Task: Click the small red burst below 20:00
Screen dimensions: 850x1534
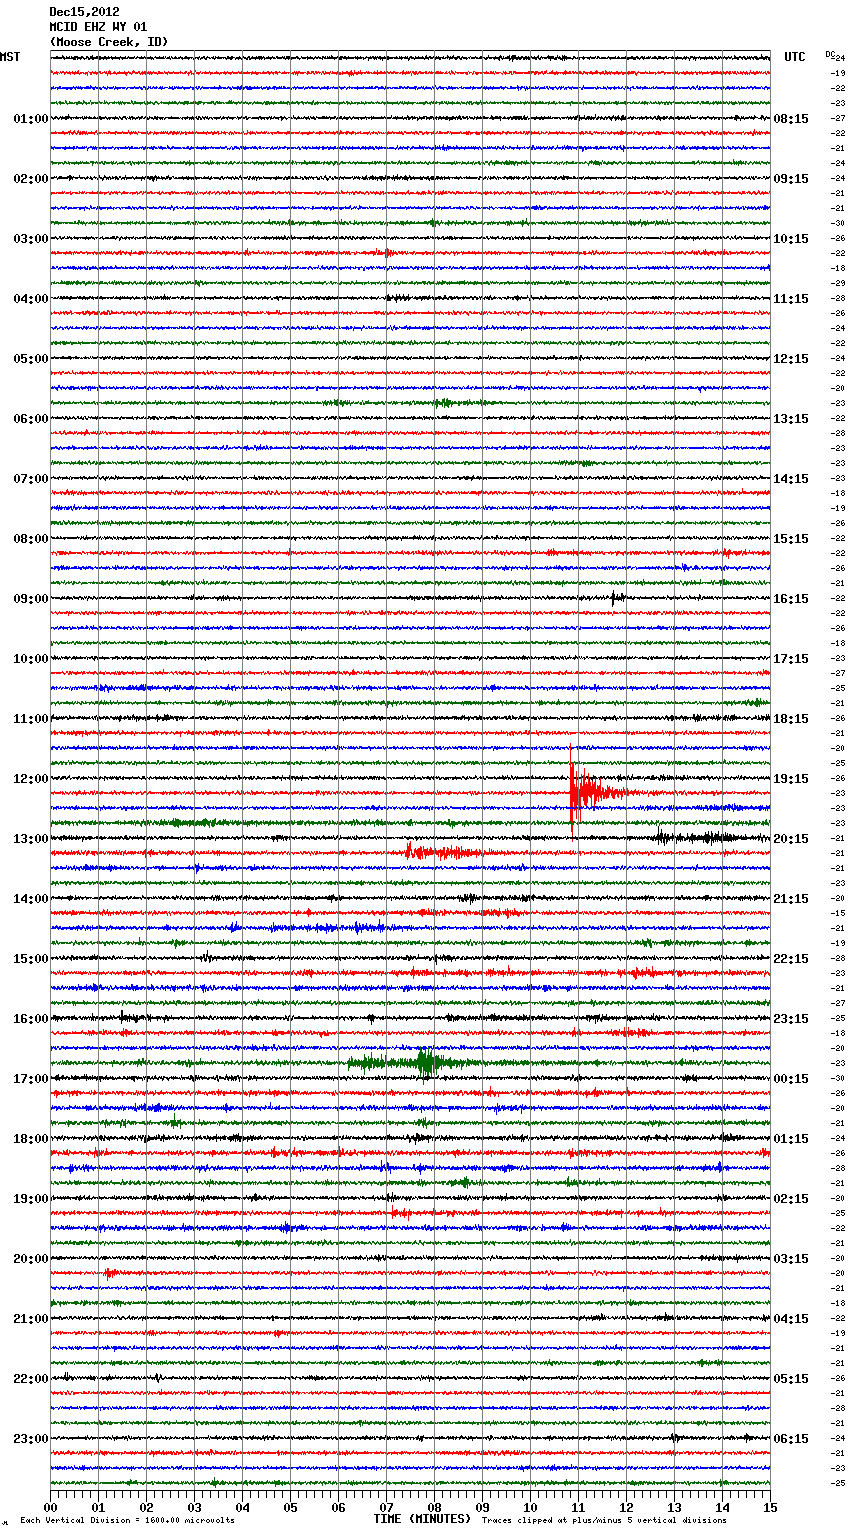Action: [110, 1273]
